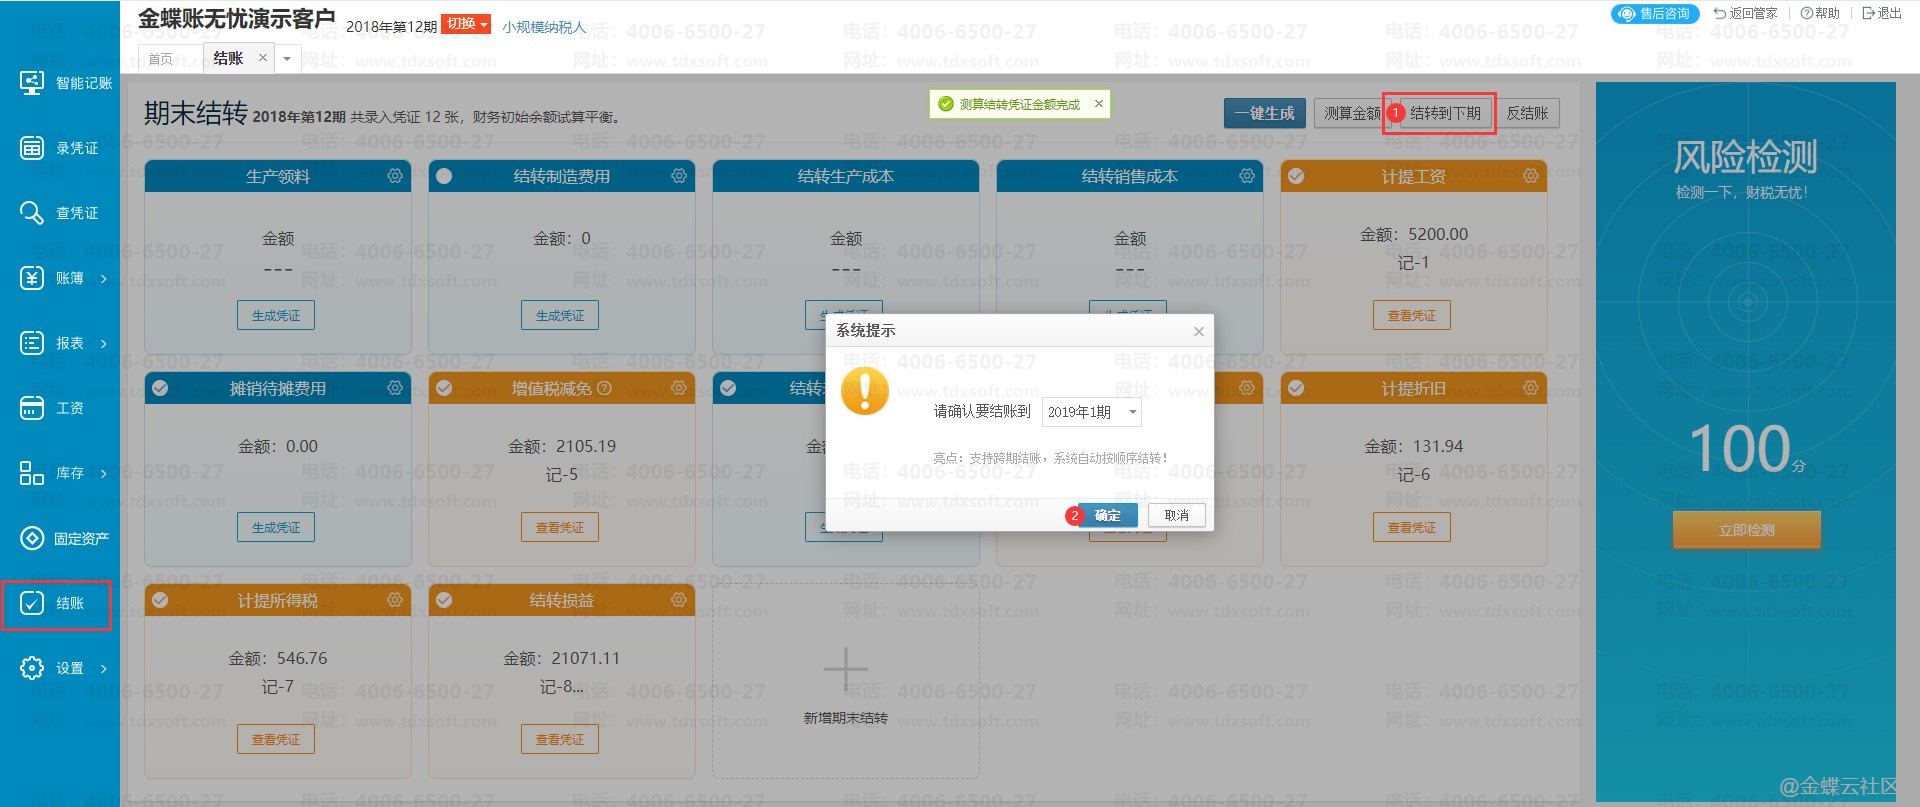Viewport: 1920px width, 807px height.
Task: Uncheck the 计提折旧 card checkbox
Action: pyautogui.click(x=1296, y=388)
